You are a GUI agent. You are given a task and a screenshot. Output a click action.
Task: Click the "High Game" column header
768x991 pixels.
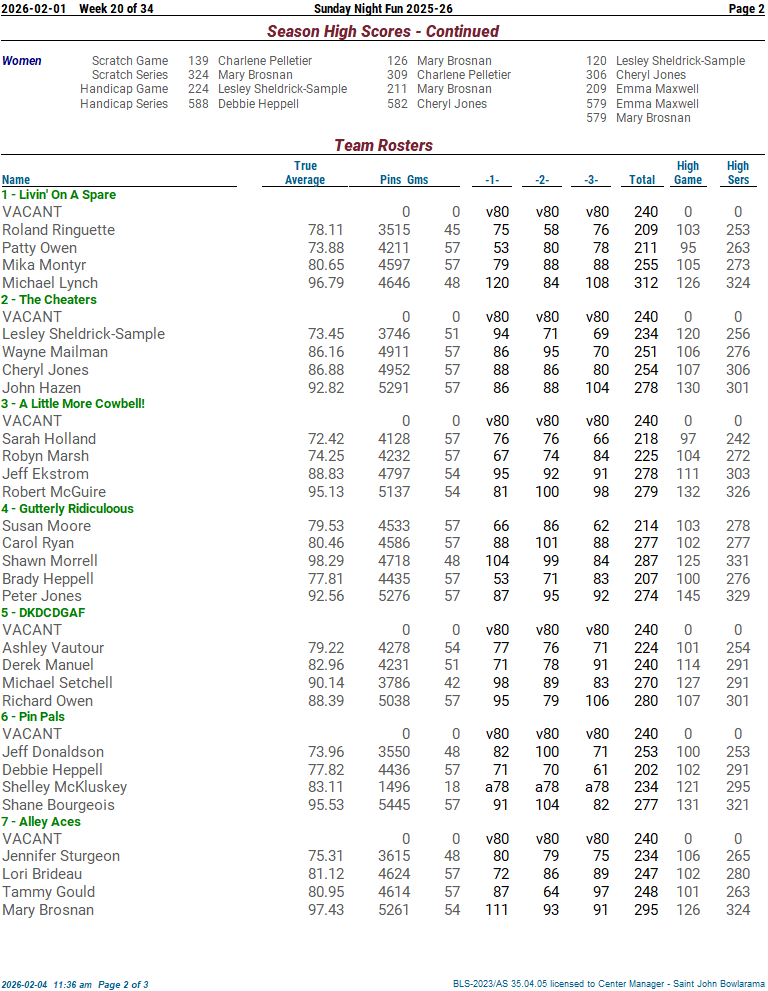pos(687,173)
